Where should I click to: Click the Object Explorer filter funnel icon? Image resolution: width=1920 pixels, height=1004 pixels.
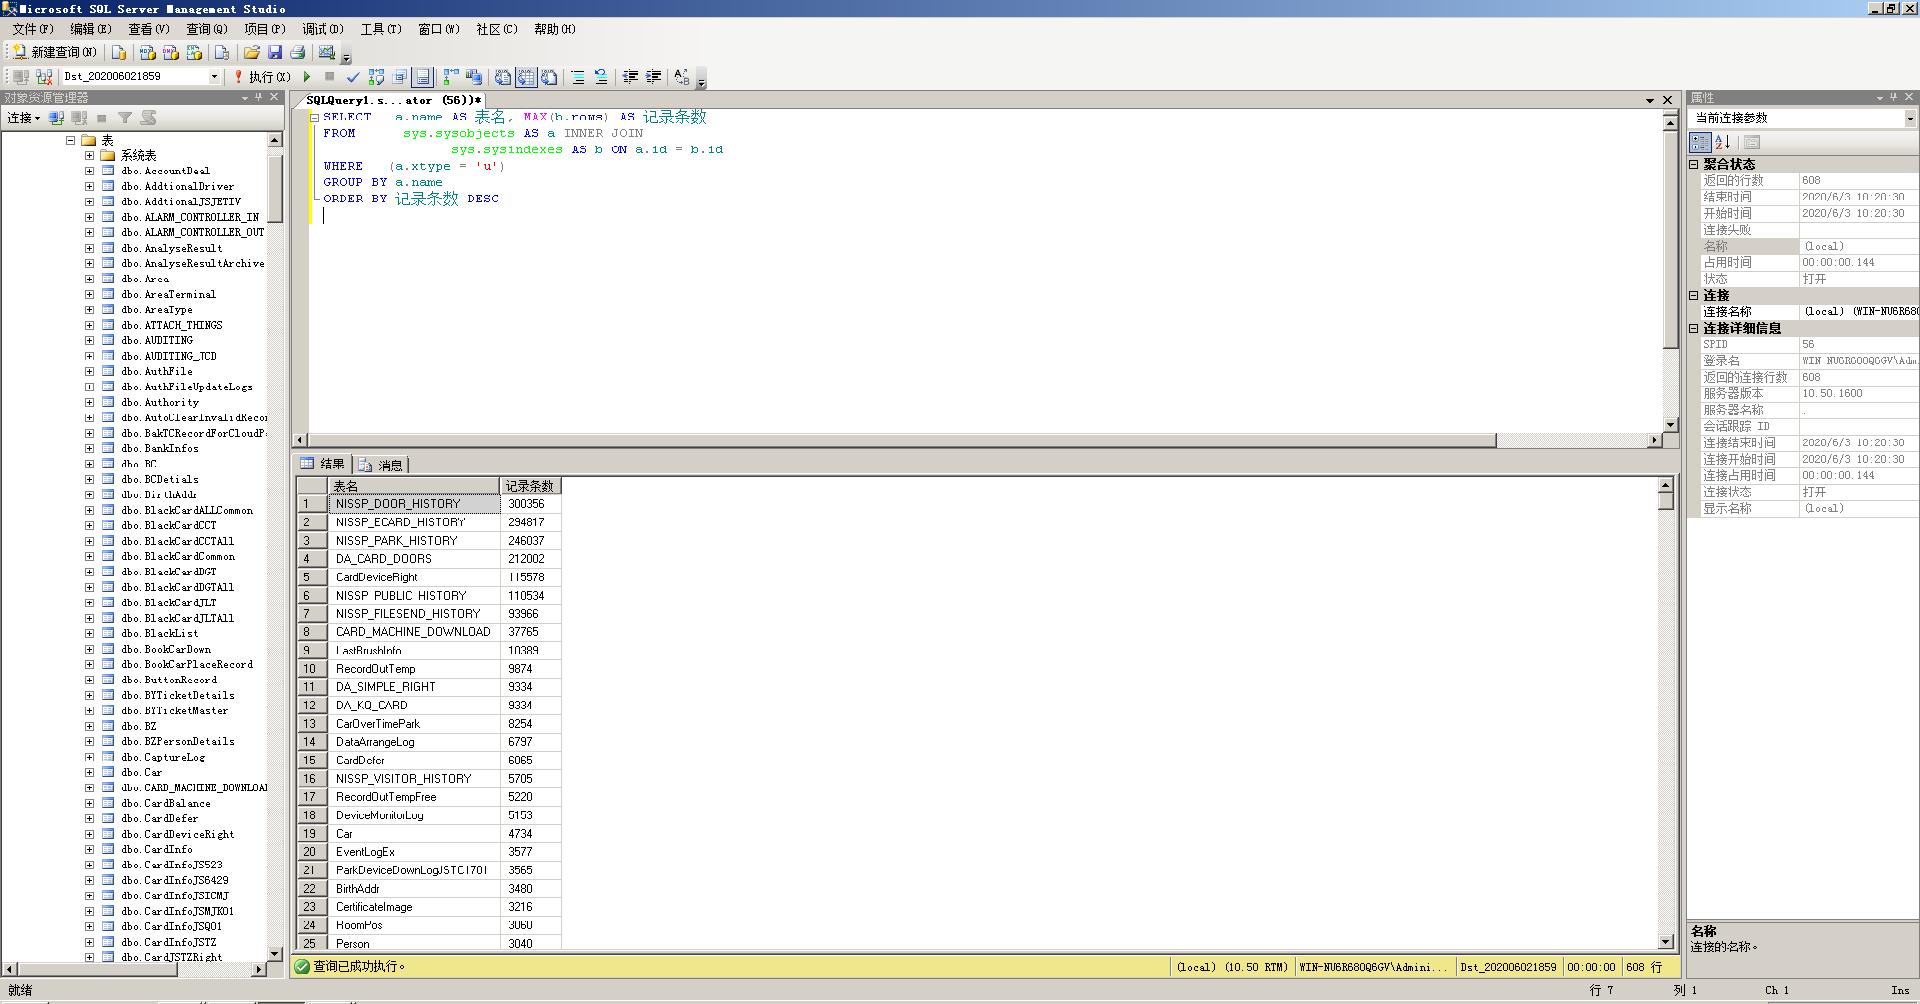pyautogui.click(x=125, y=118)
